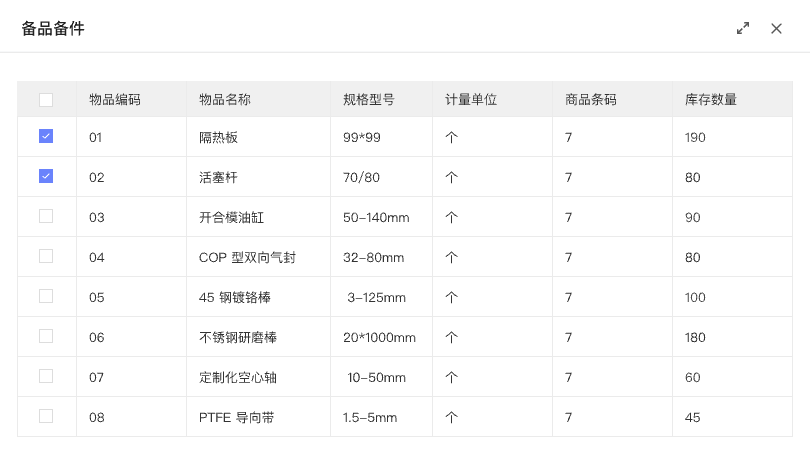Uncheck the checkbox for item 02
Viewport: 810px width, 471px height.
[46, 176]
